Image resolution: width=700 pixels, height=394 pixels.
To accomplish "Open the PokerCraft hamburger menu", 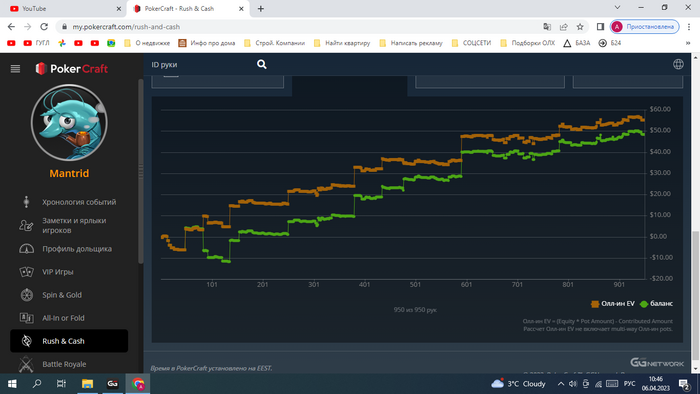I will click(x=15, y=69).
